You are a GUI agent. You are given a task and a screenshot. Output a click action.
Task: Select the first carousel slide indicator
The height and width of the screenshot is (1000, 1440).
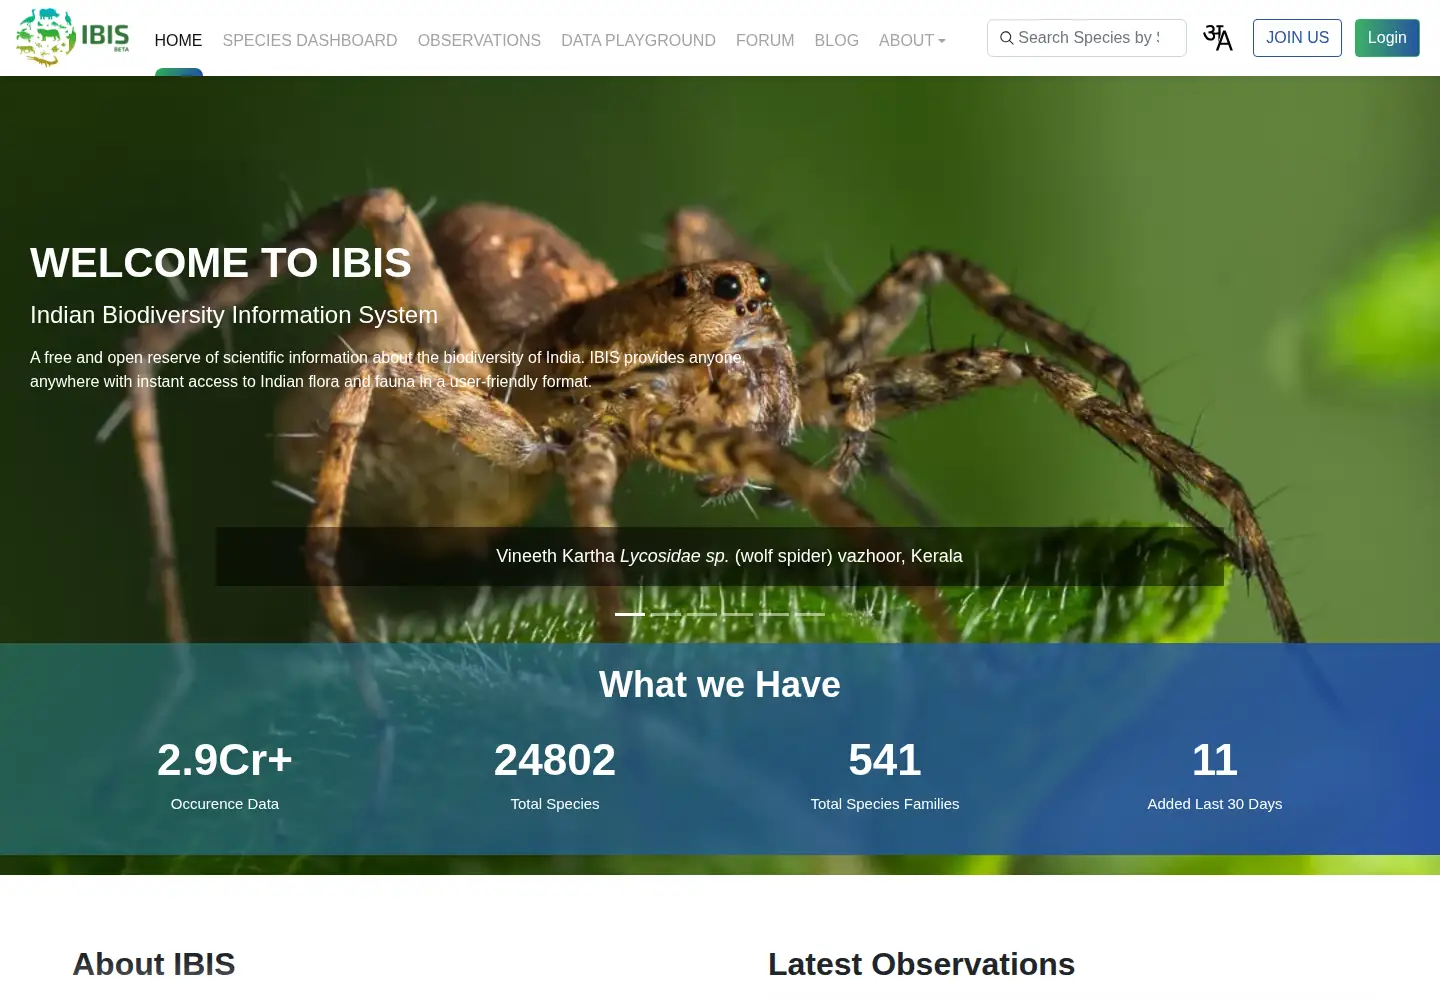tap(630, 614)
